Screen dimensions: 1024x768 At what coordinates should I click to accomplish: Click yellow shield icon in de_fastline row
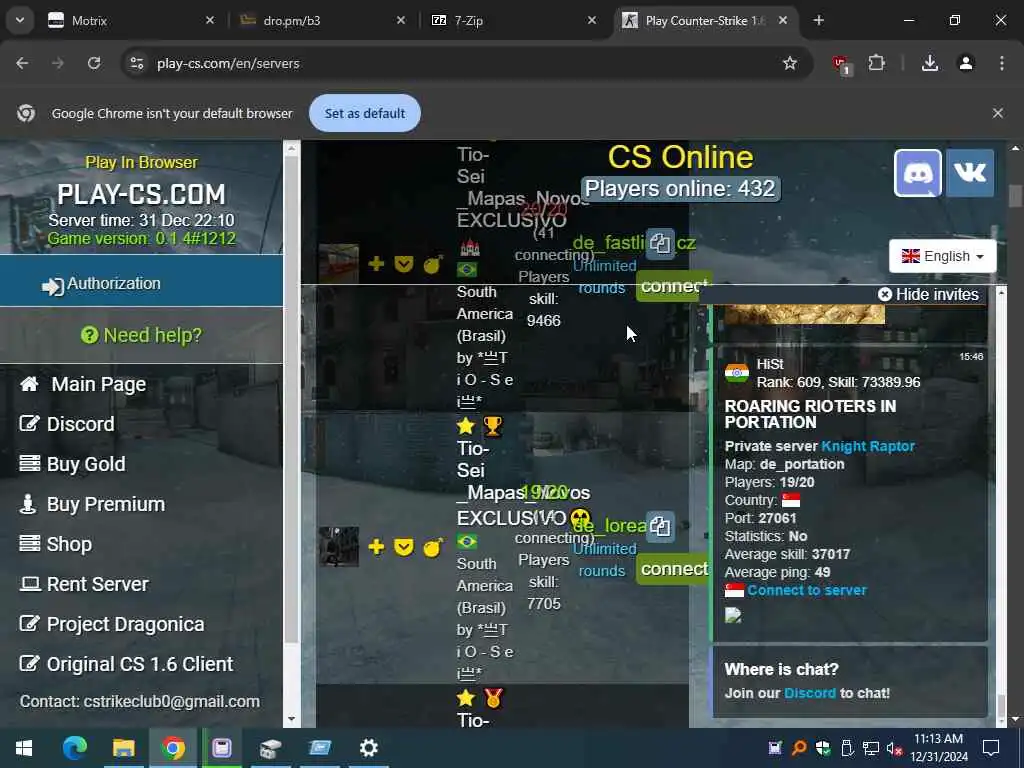point(404,264)
